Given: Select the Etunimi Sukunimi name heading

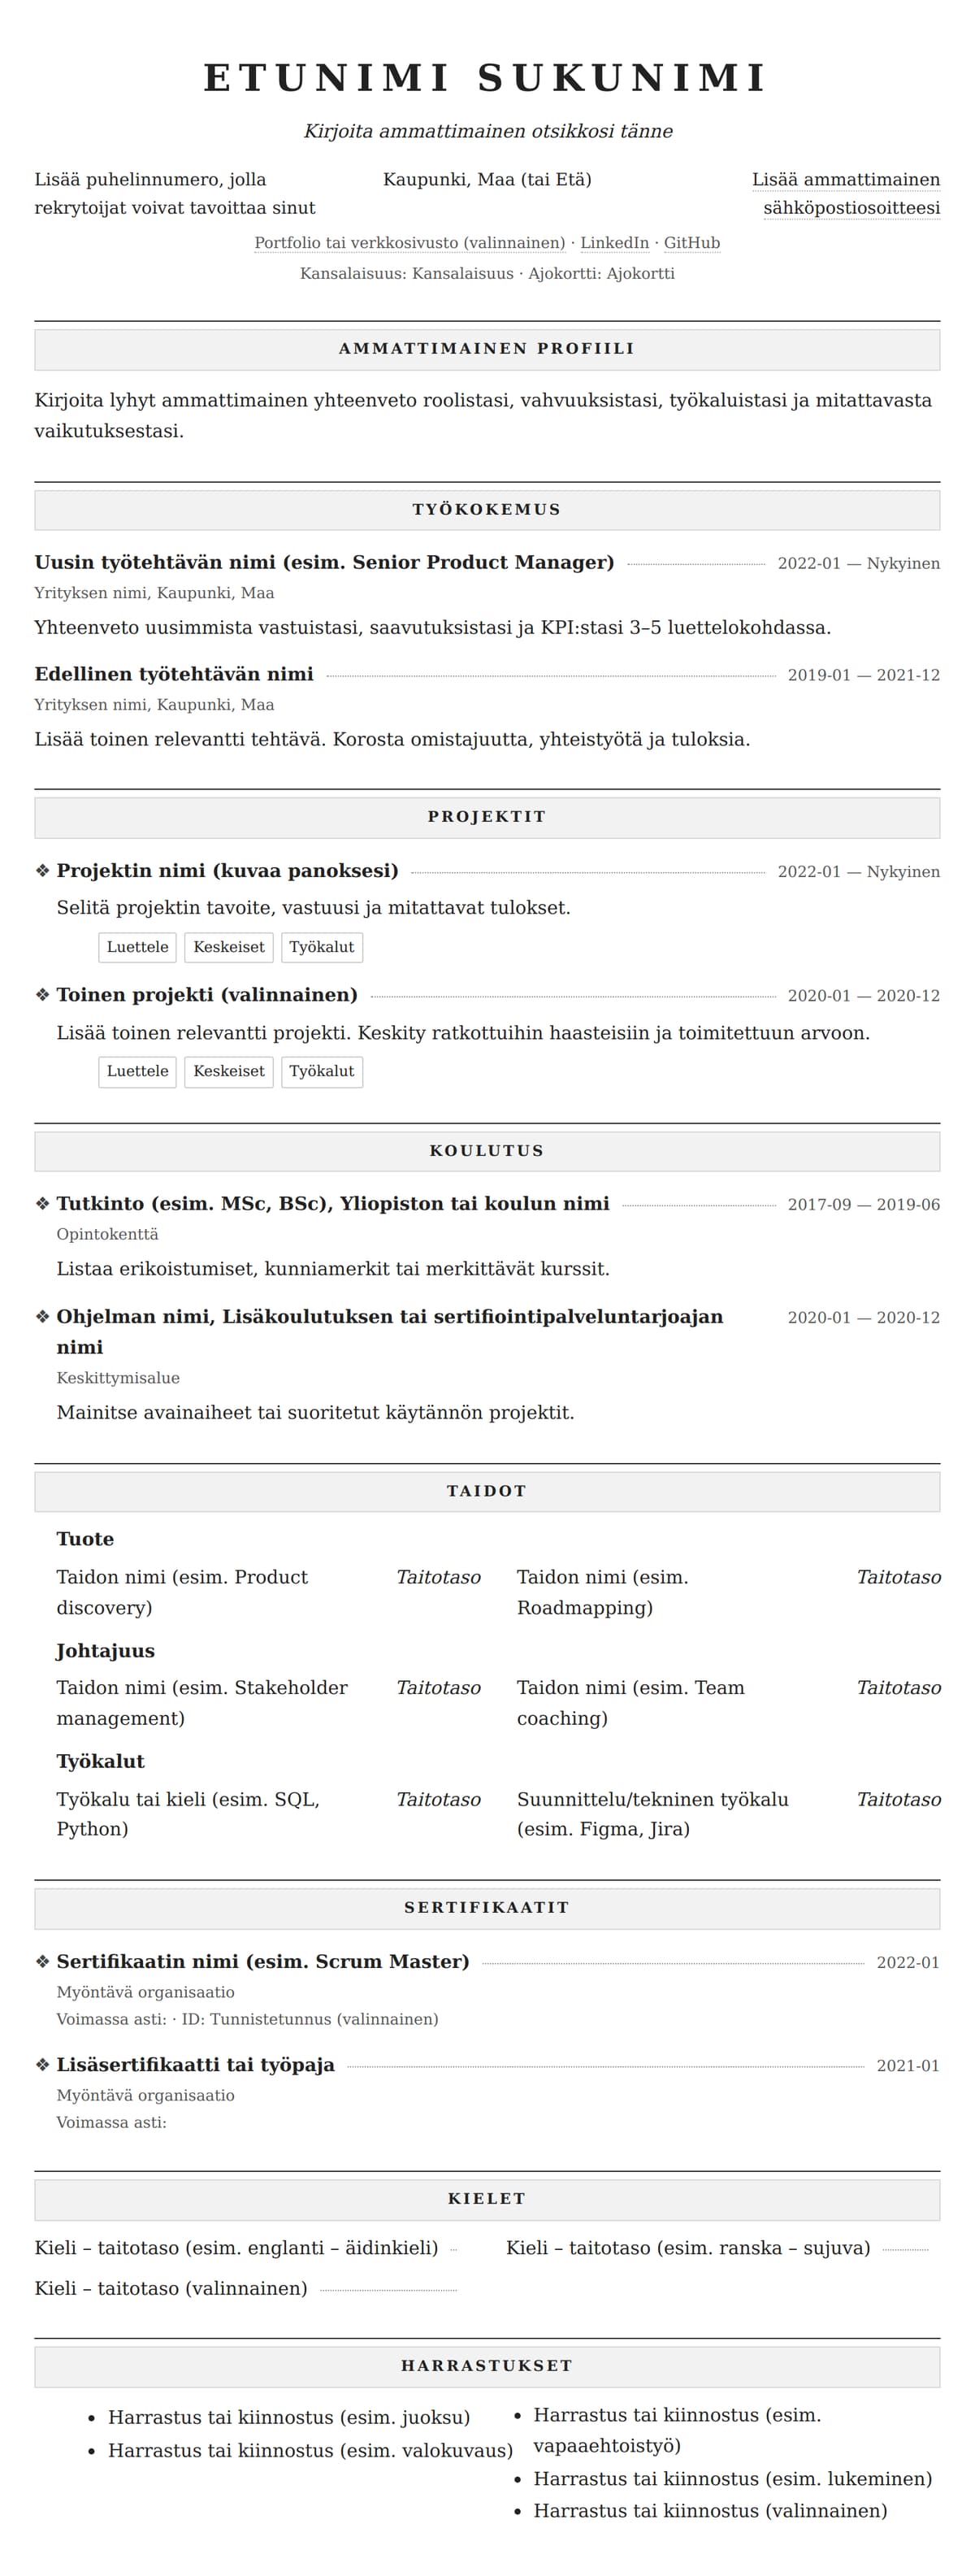Looking at the screenshot, I should pyautogui.click(x=487, y=78).
